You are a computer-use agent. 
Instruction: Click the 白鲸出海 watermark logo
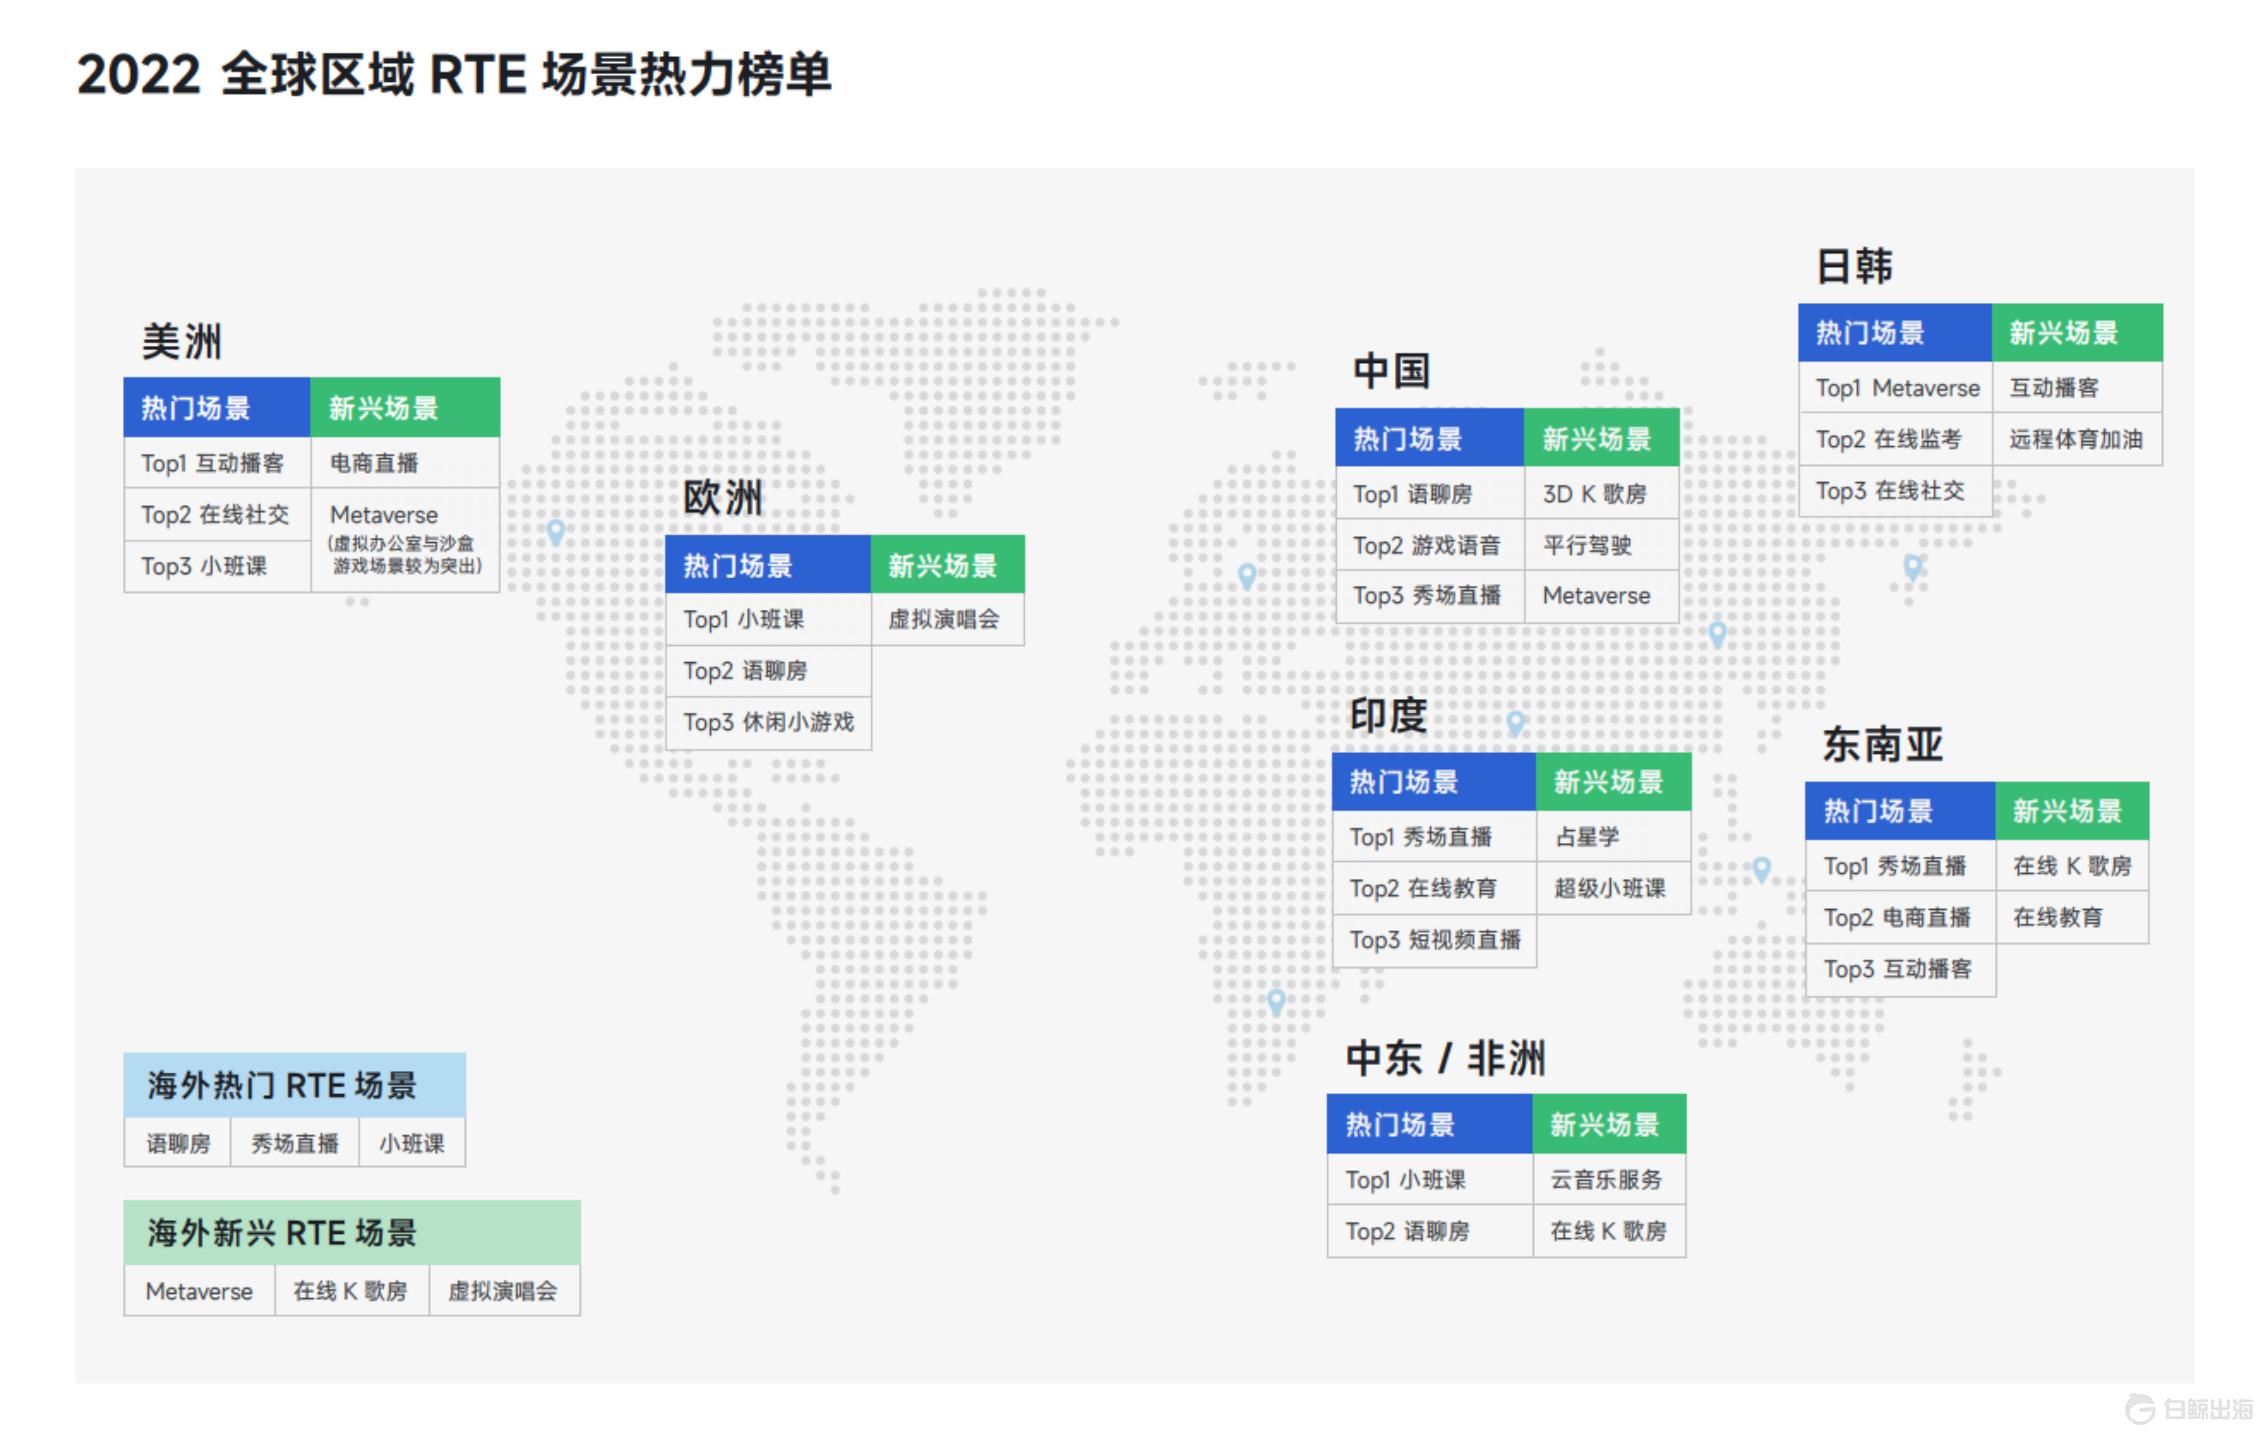pos(2190,1408)
